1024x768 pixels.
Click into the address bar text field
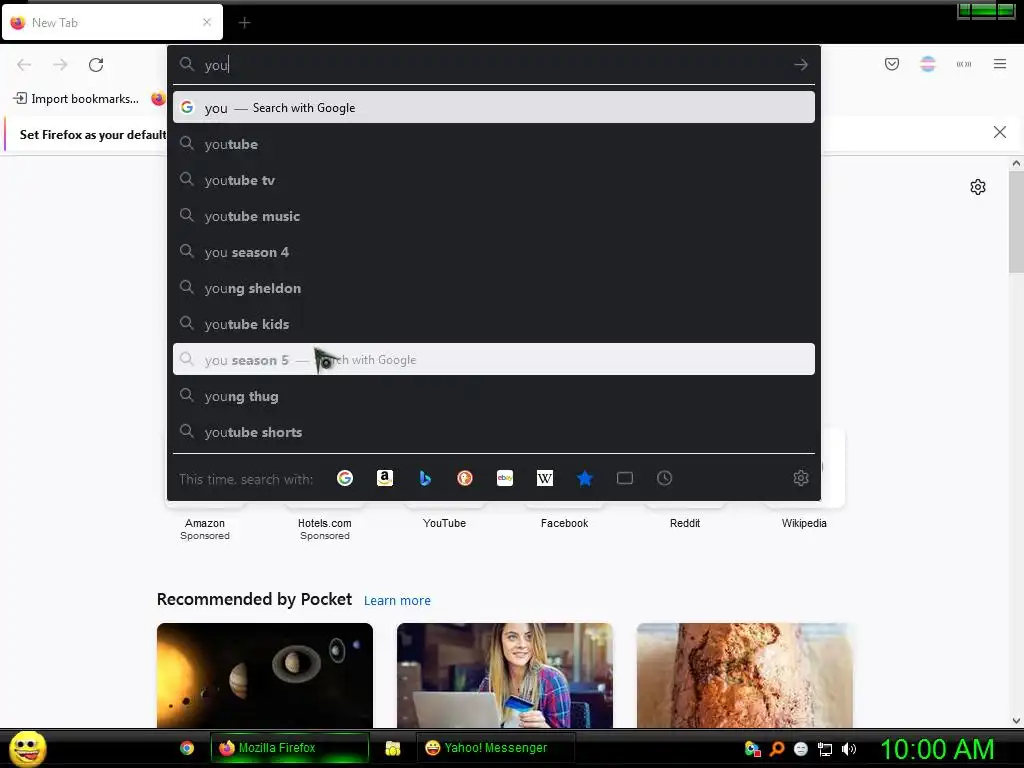pyautogui.click(x=494, y=65)
